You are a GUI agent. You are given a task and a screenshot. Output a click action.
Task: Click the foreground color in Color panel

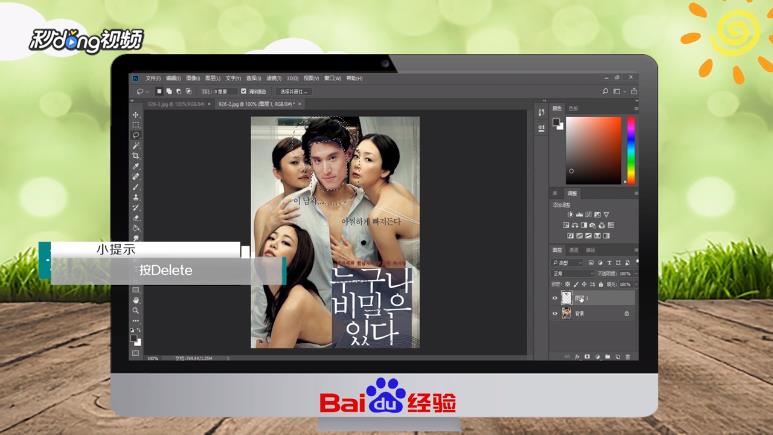(556, 122)
